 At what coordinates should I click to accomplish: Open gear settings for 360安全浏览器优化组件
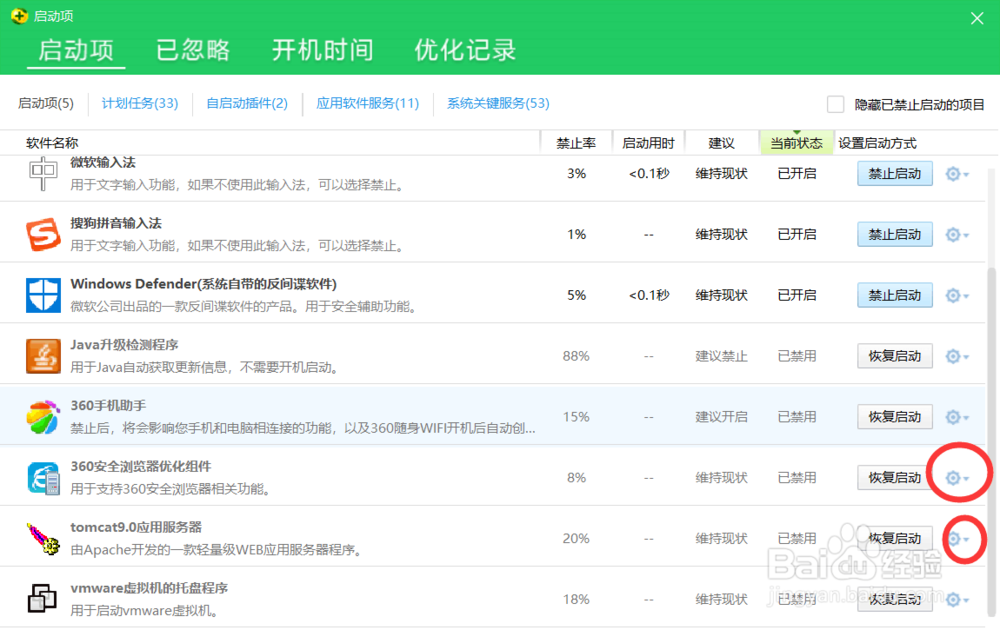(x=957, y=478)
